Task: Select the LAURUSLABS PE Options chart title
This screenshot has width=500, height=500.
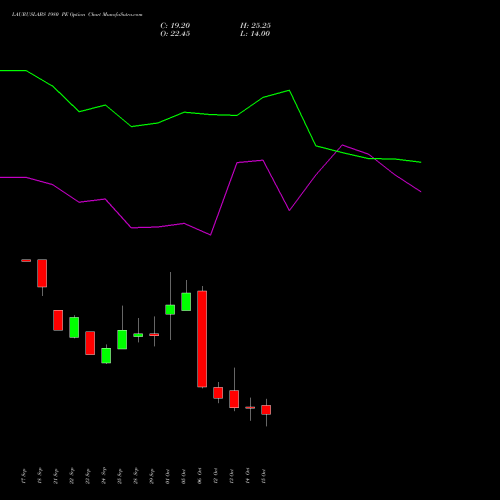Action: [77, 15]
